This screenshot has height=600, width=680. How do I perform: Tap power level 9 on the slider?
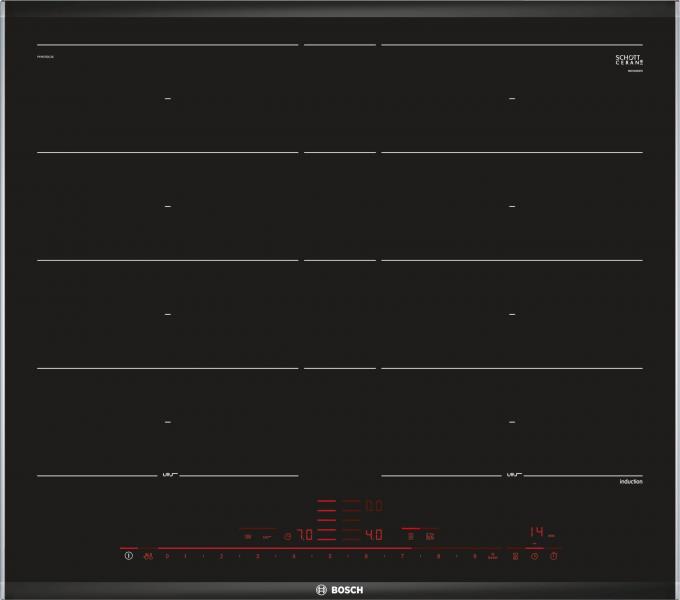(474, 556)
